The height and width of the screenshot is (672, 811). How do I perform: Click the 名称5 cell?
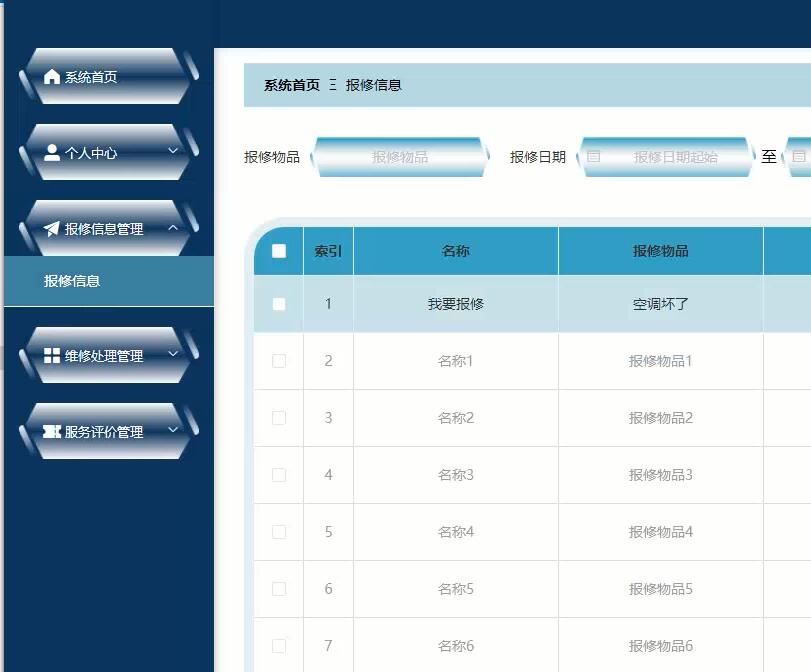coord(456,588)
